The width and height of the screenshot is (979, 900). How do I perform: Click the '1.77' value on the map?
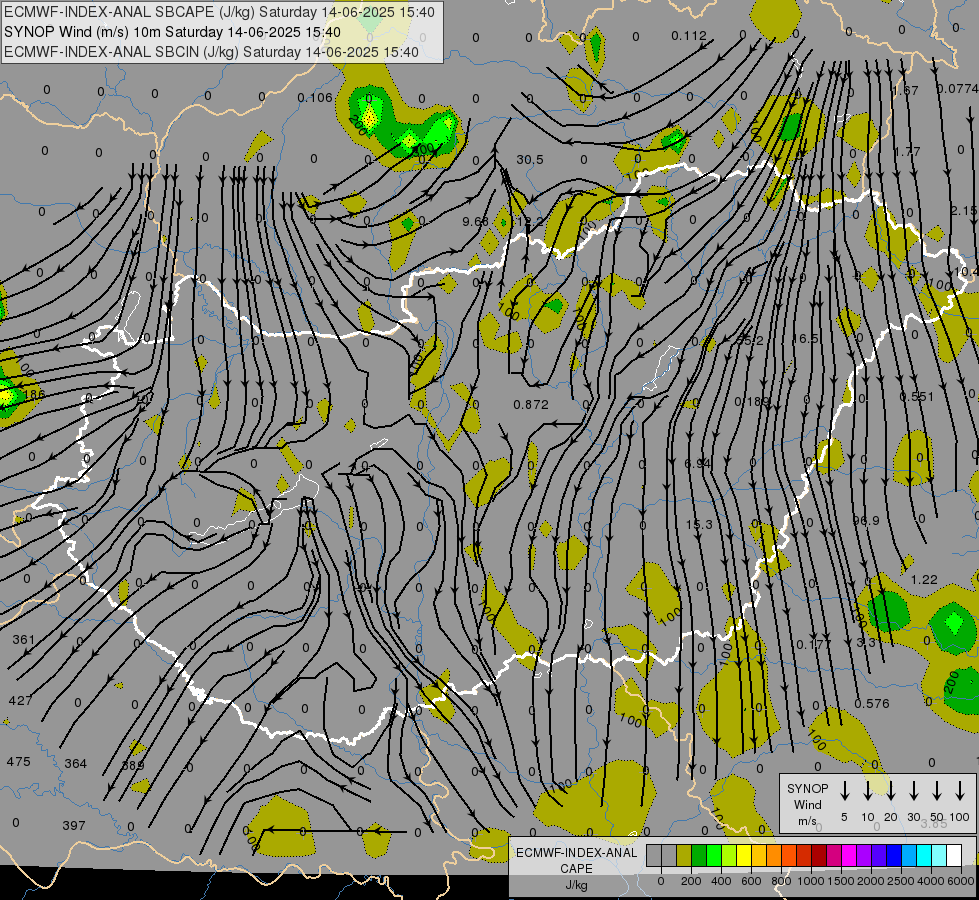tap(907, 152)
